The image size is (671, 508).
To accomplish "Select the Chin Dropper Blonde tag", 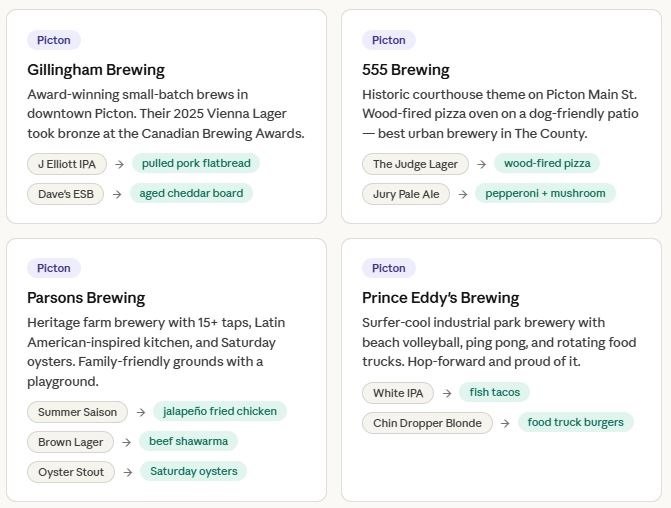I will [427, 423].
